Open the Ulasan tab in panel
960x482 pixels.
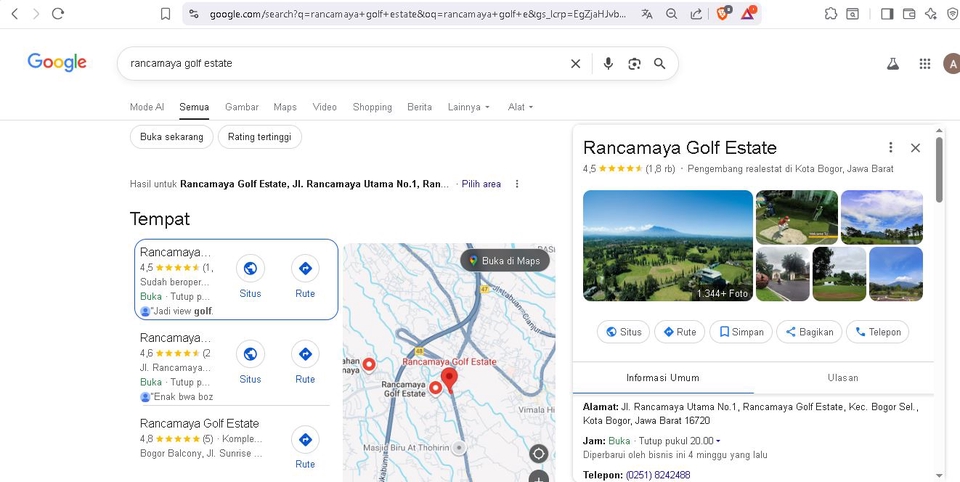click(x=843, y=378)
